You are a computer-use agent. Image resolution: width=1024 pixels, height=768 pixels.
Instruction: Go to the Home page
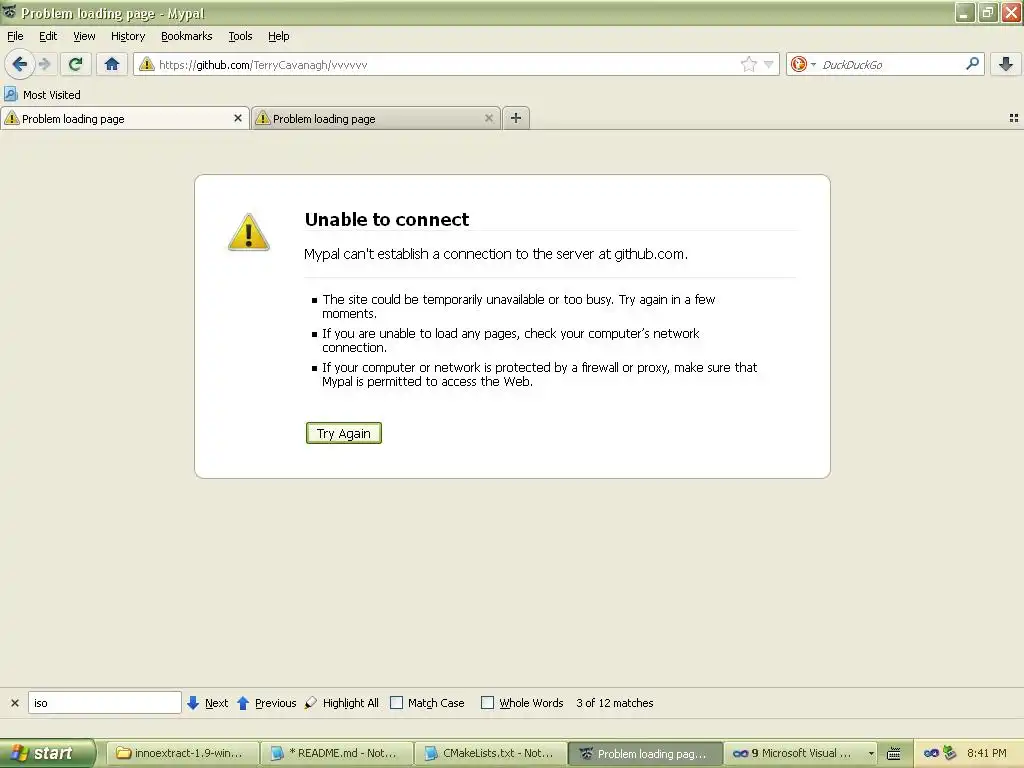click(112, 64)
